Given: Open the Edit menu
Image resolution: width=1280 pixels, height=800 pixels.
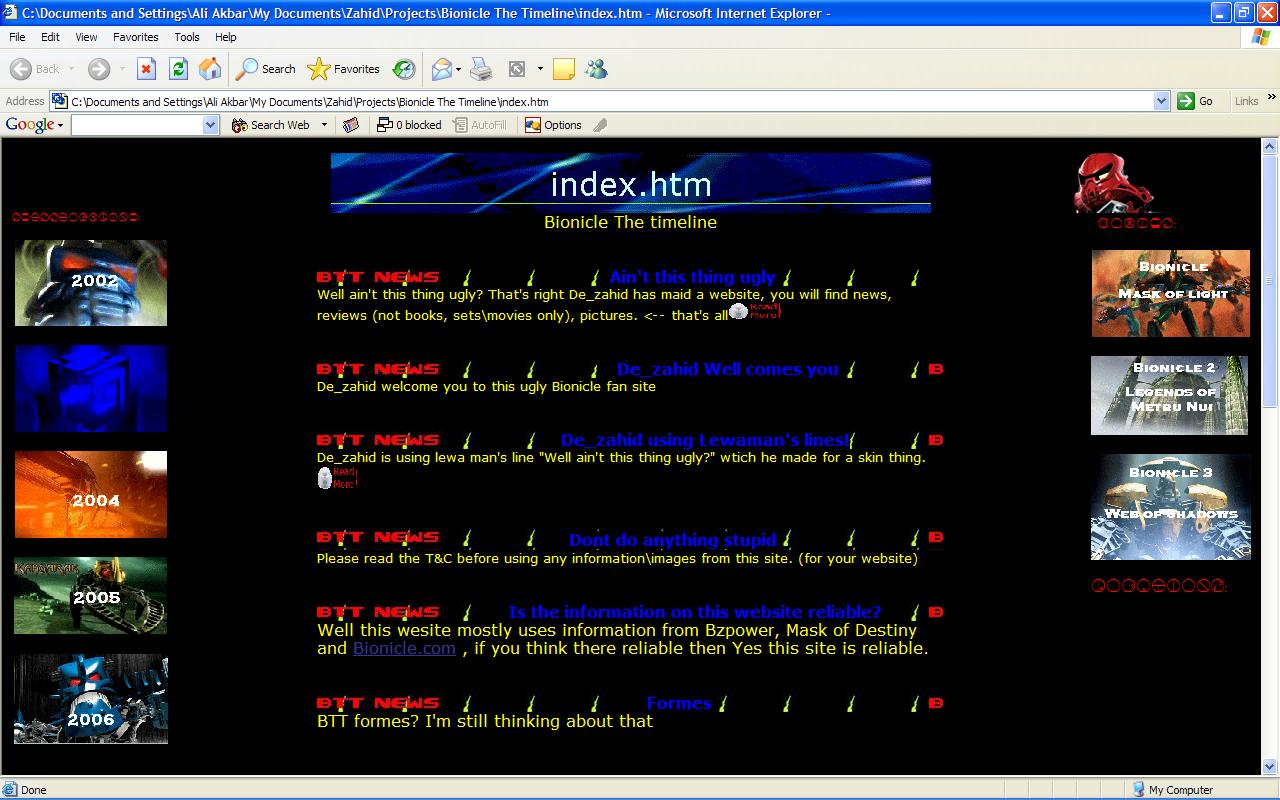Looking at the screenshot, I should 50,37.
